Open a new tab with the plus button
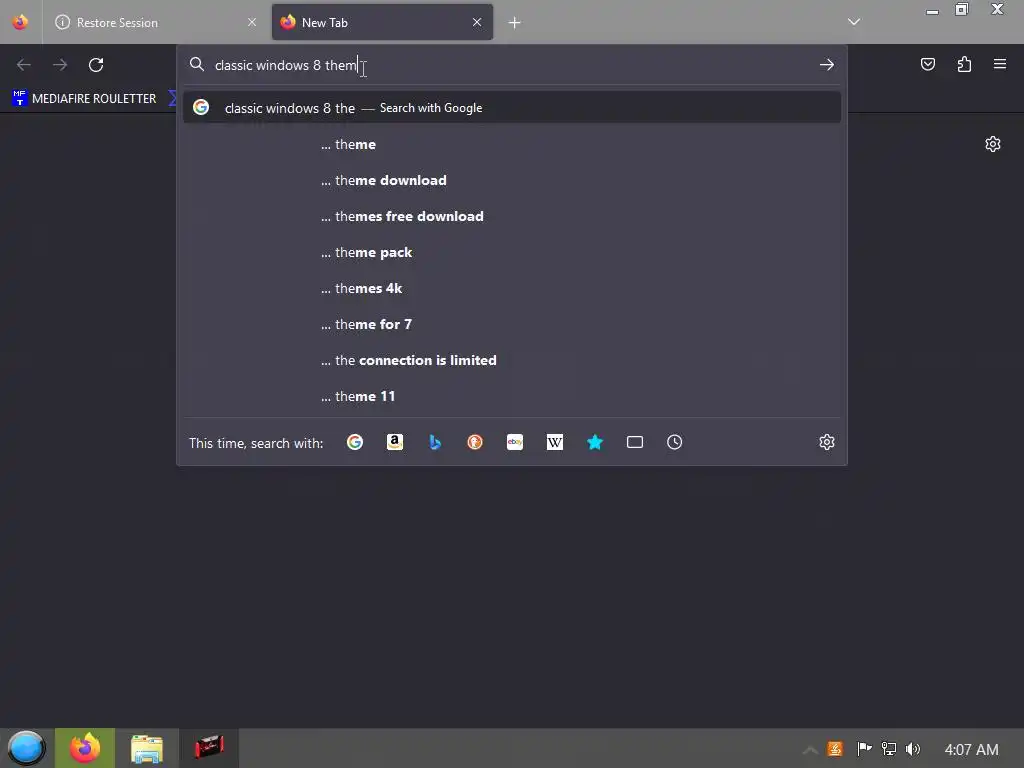The image size is (1024, 768). pyautogui.click(x=515, y=23)
